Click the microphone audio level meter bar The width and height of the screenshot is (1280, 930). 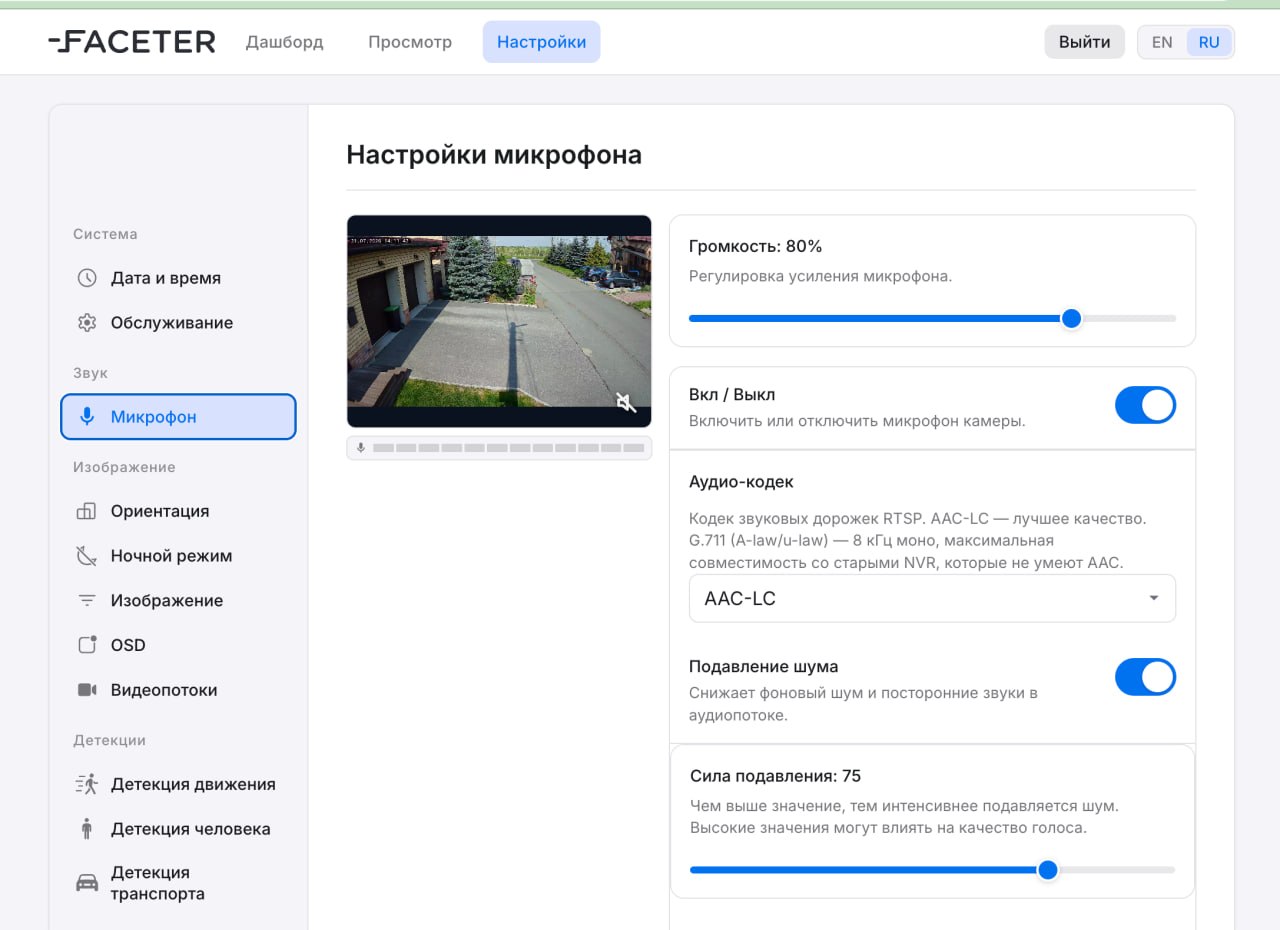[x=499, y=448]
